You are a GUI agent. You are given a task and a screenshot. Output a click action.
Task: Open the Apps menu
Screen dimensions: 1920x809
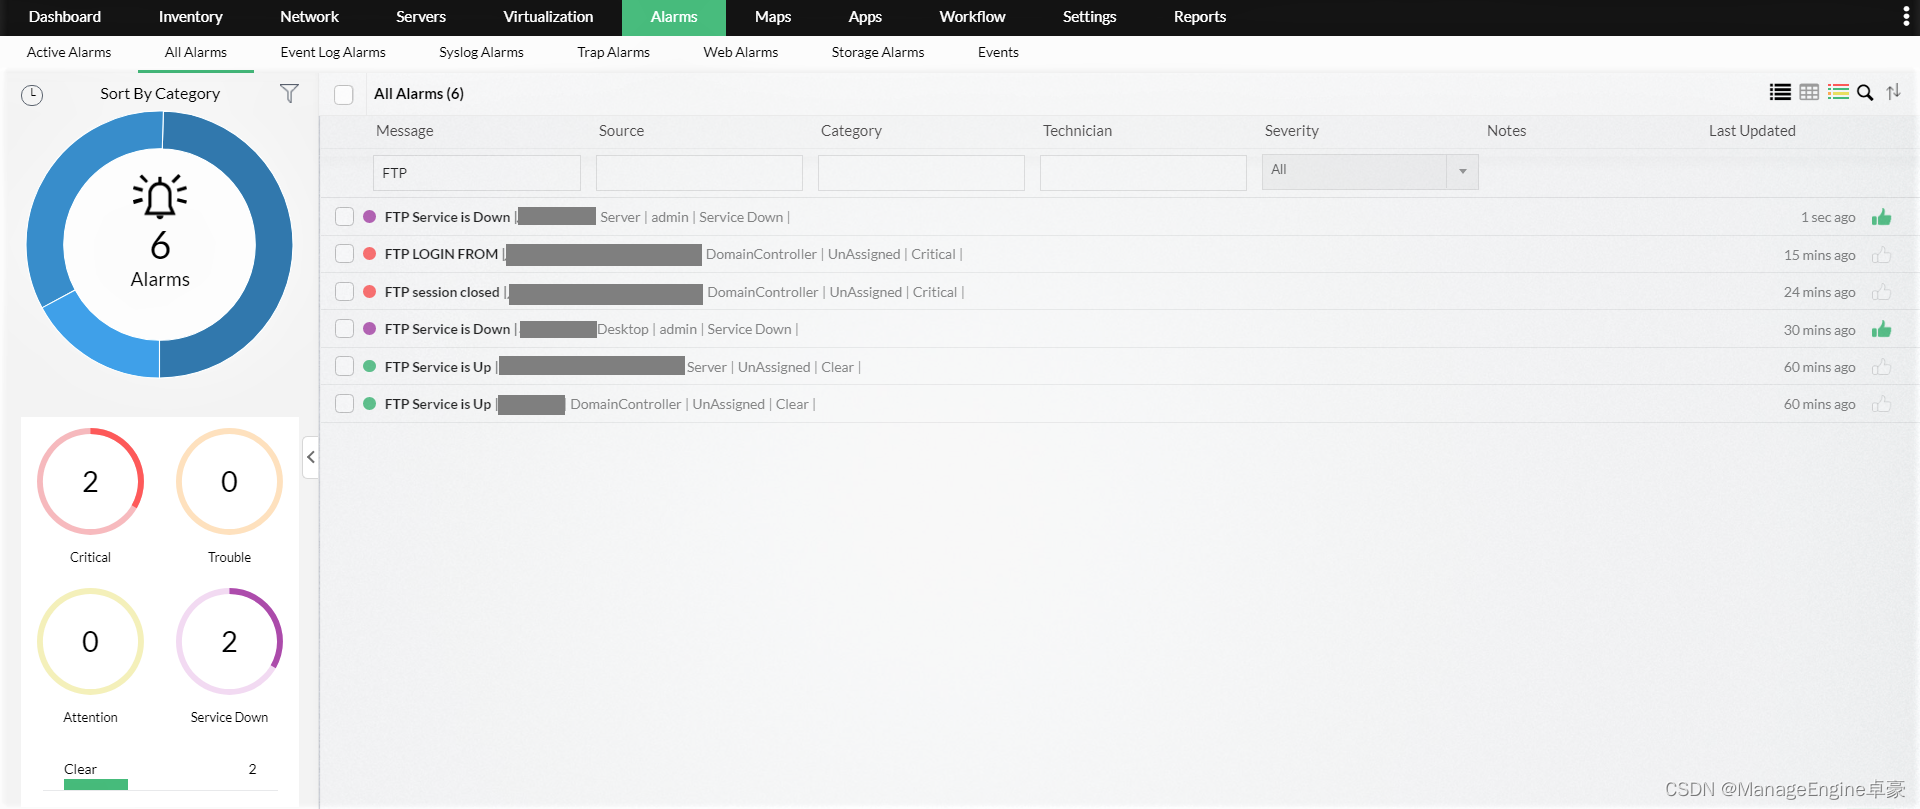pos(865,17)
